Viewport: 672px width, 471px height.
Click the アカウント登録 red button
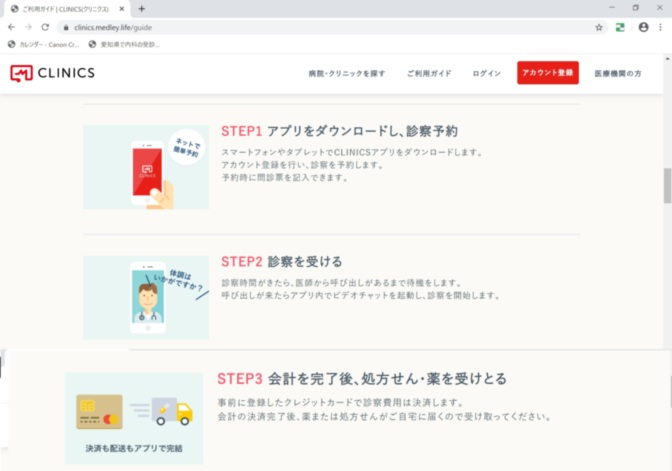point(548,73)
